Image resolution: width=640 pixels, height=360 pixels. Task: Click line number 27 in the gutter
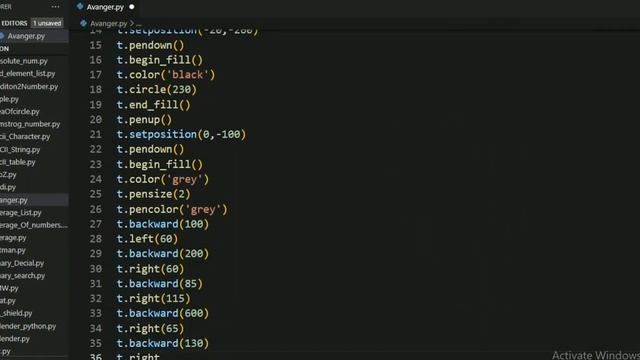click(96, 224)
